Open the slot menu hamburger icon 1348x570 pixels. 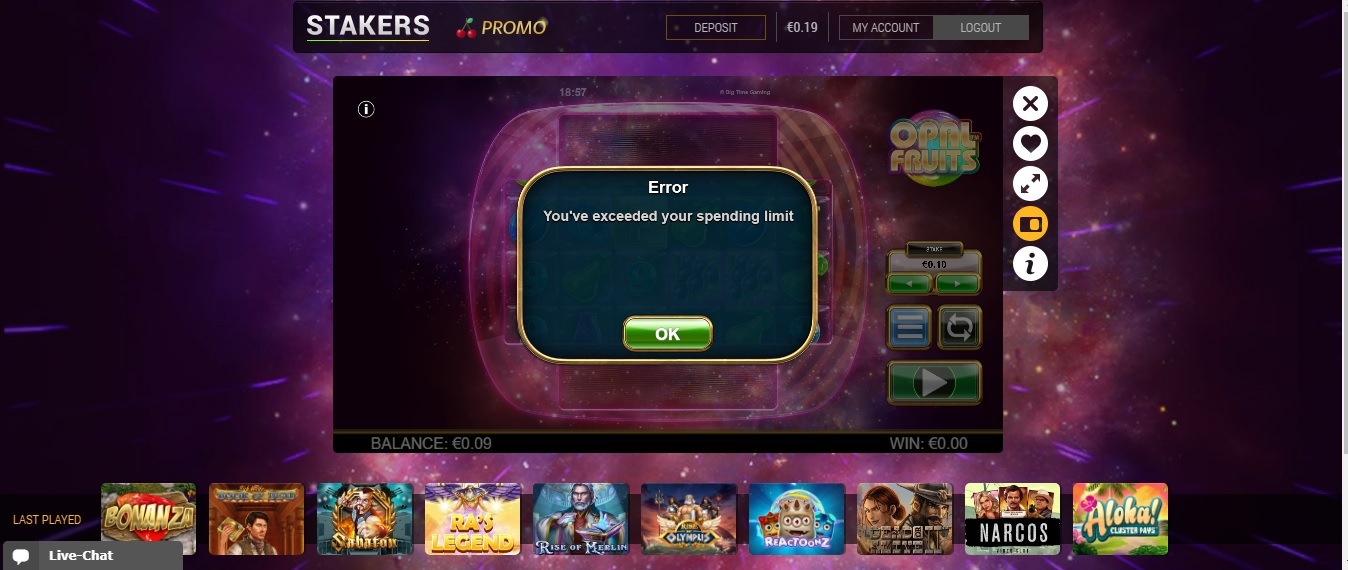(x=909, y=327)
